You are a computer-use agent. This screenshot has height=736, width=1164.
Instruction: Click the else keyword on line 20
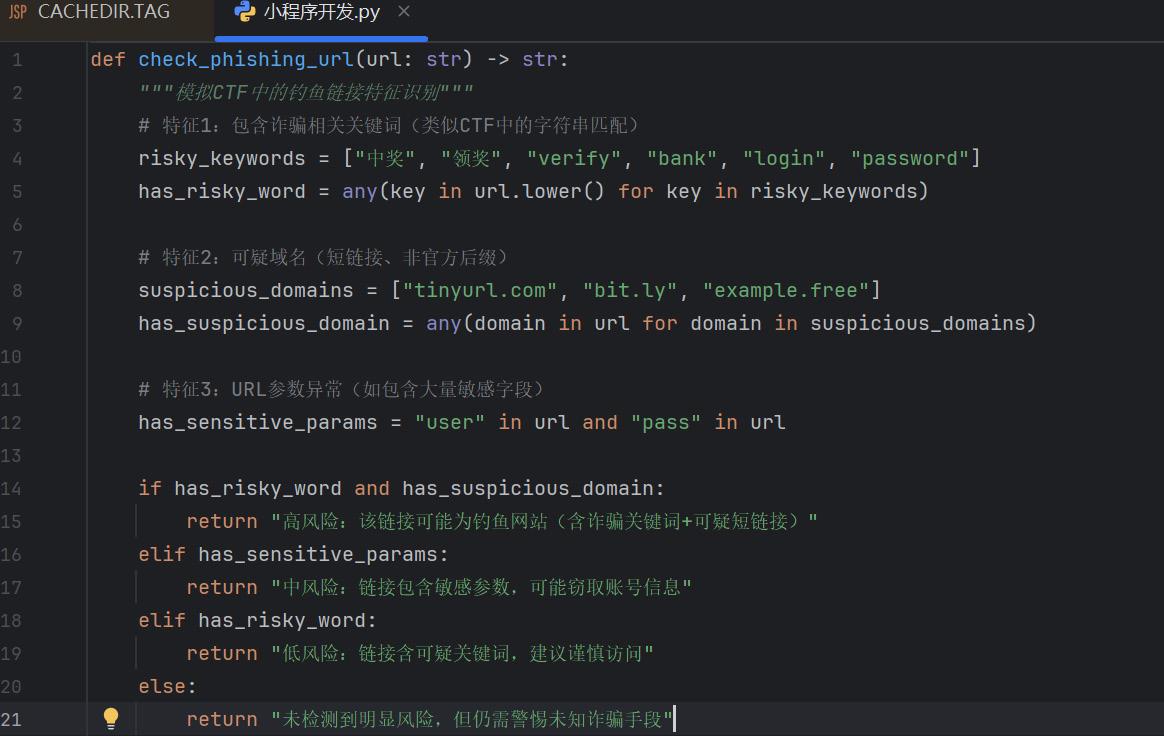pyautogui.click(x=161, y=686)
